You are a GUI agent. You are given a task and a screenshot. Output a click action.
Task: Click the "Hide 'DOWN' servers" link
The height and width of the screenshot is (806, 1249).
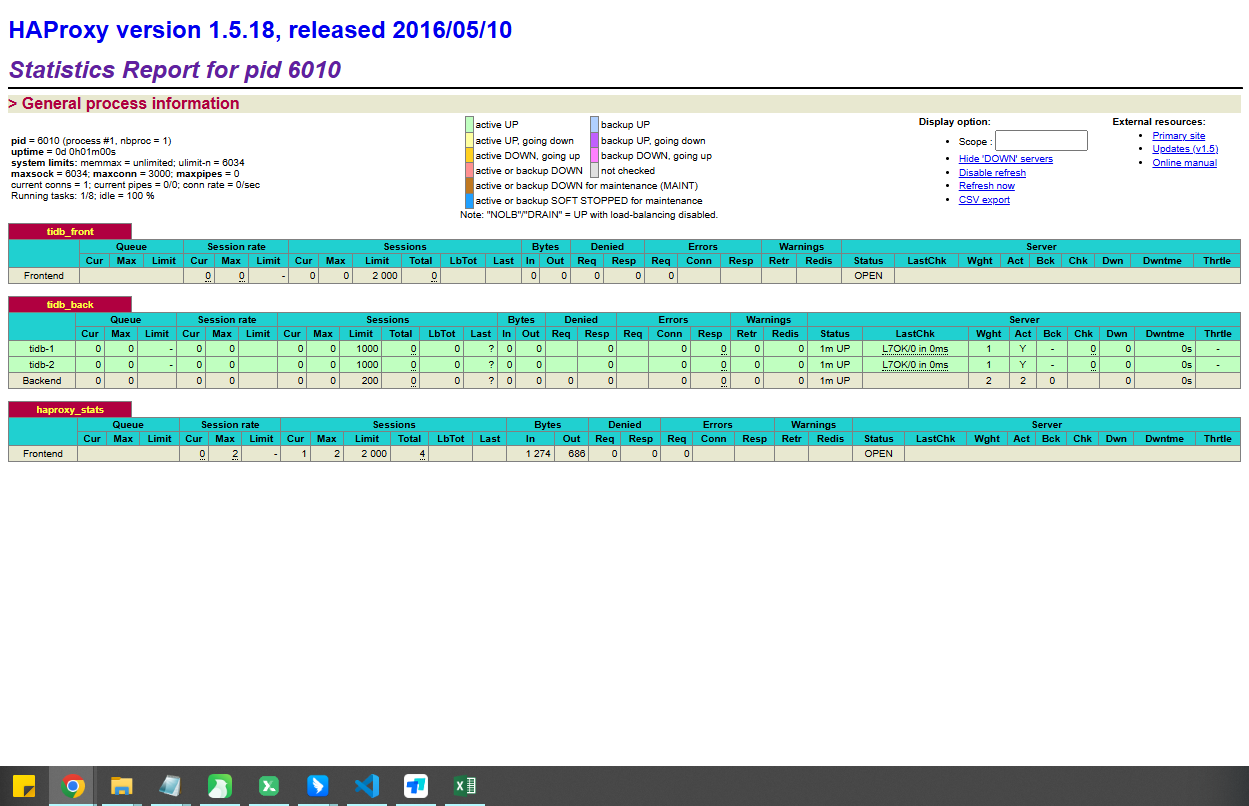pyautogui.click(x=1006, y=159)
